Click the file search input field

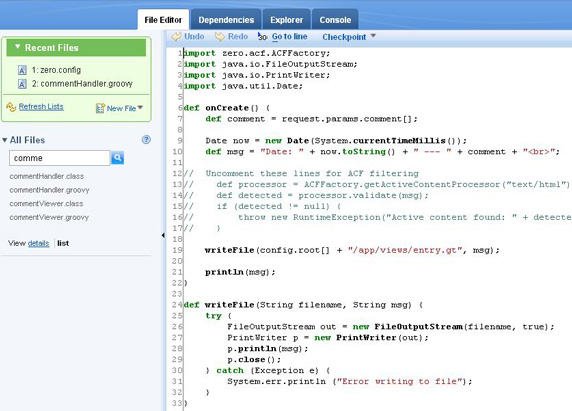59,158
